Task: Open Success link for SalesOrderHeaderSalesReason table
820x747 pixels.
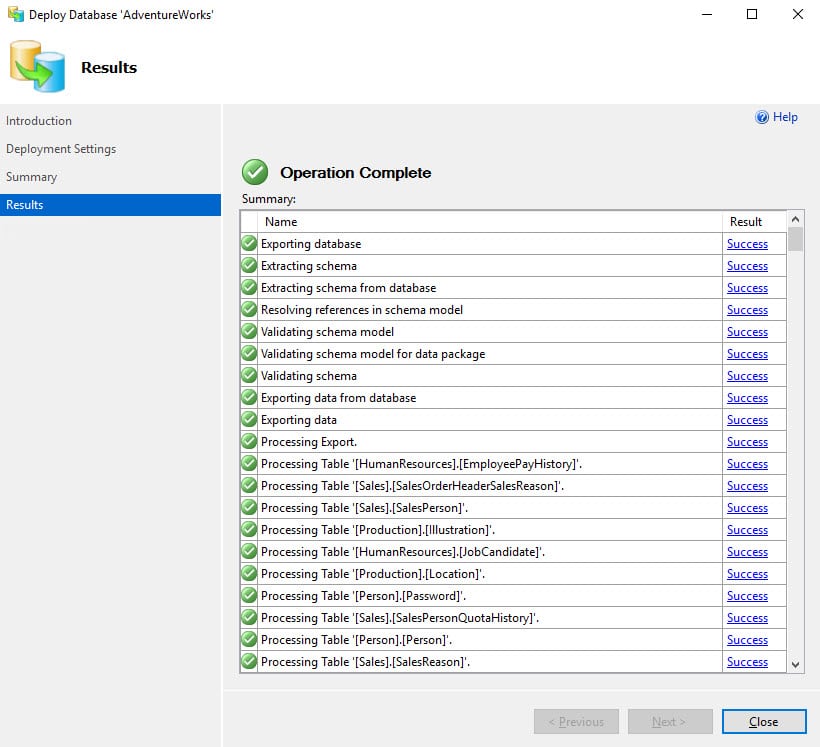Action: click(x=747, y=485)
